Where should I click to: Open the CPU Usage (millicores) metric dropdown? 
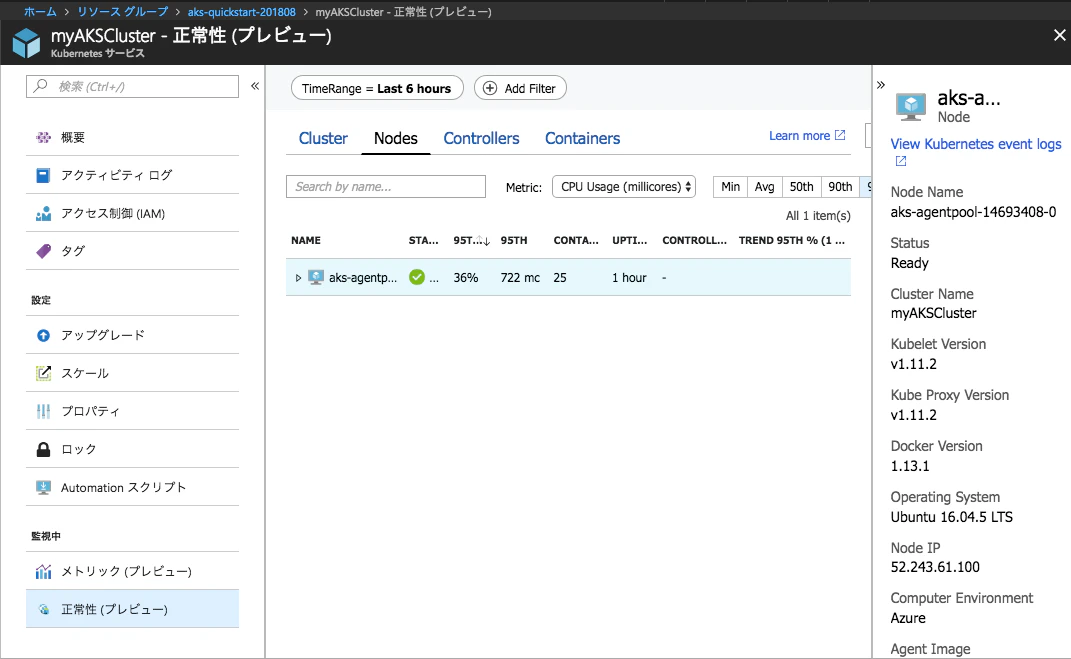(x=624, y=186)
